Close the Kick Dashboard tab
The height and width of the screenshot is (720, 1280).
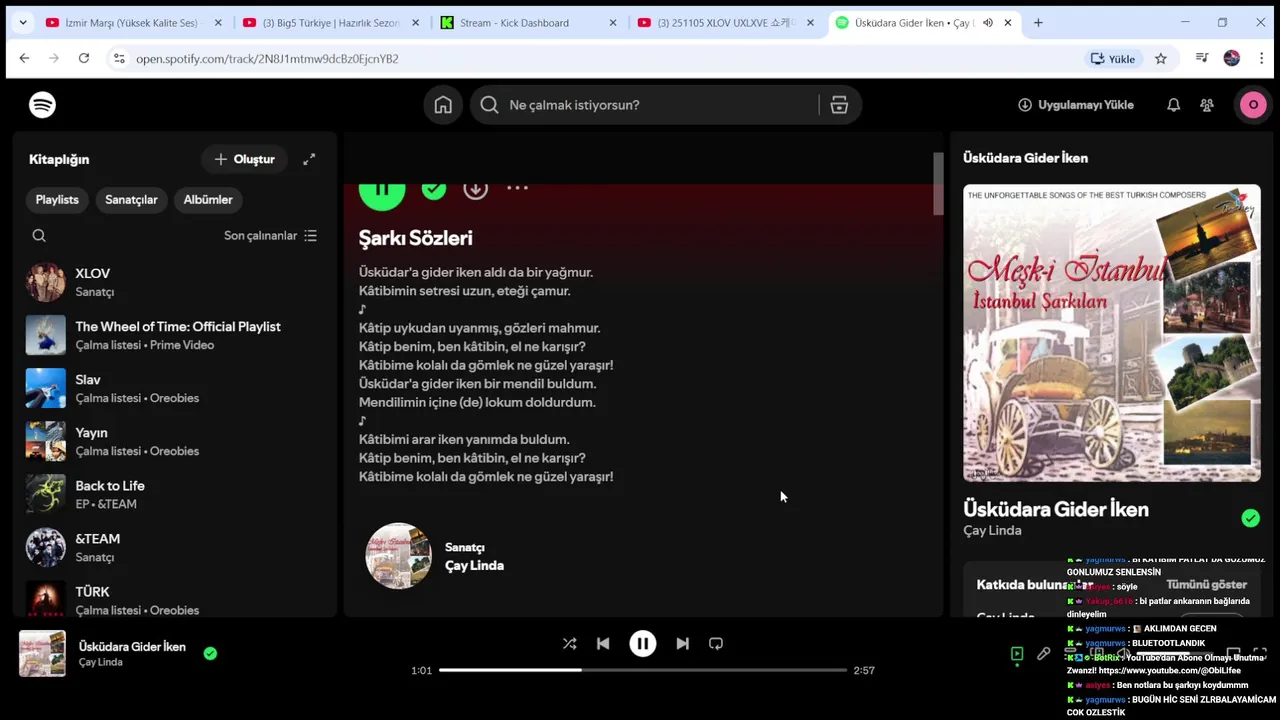pos(613,22)
